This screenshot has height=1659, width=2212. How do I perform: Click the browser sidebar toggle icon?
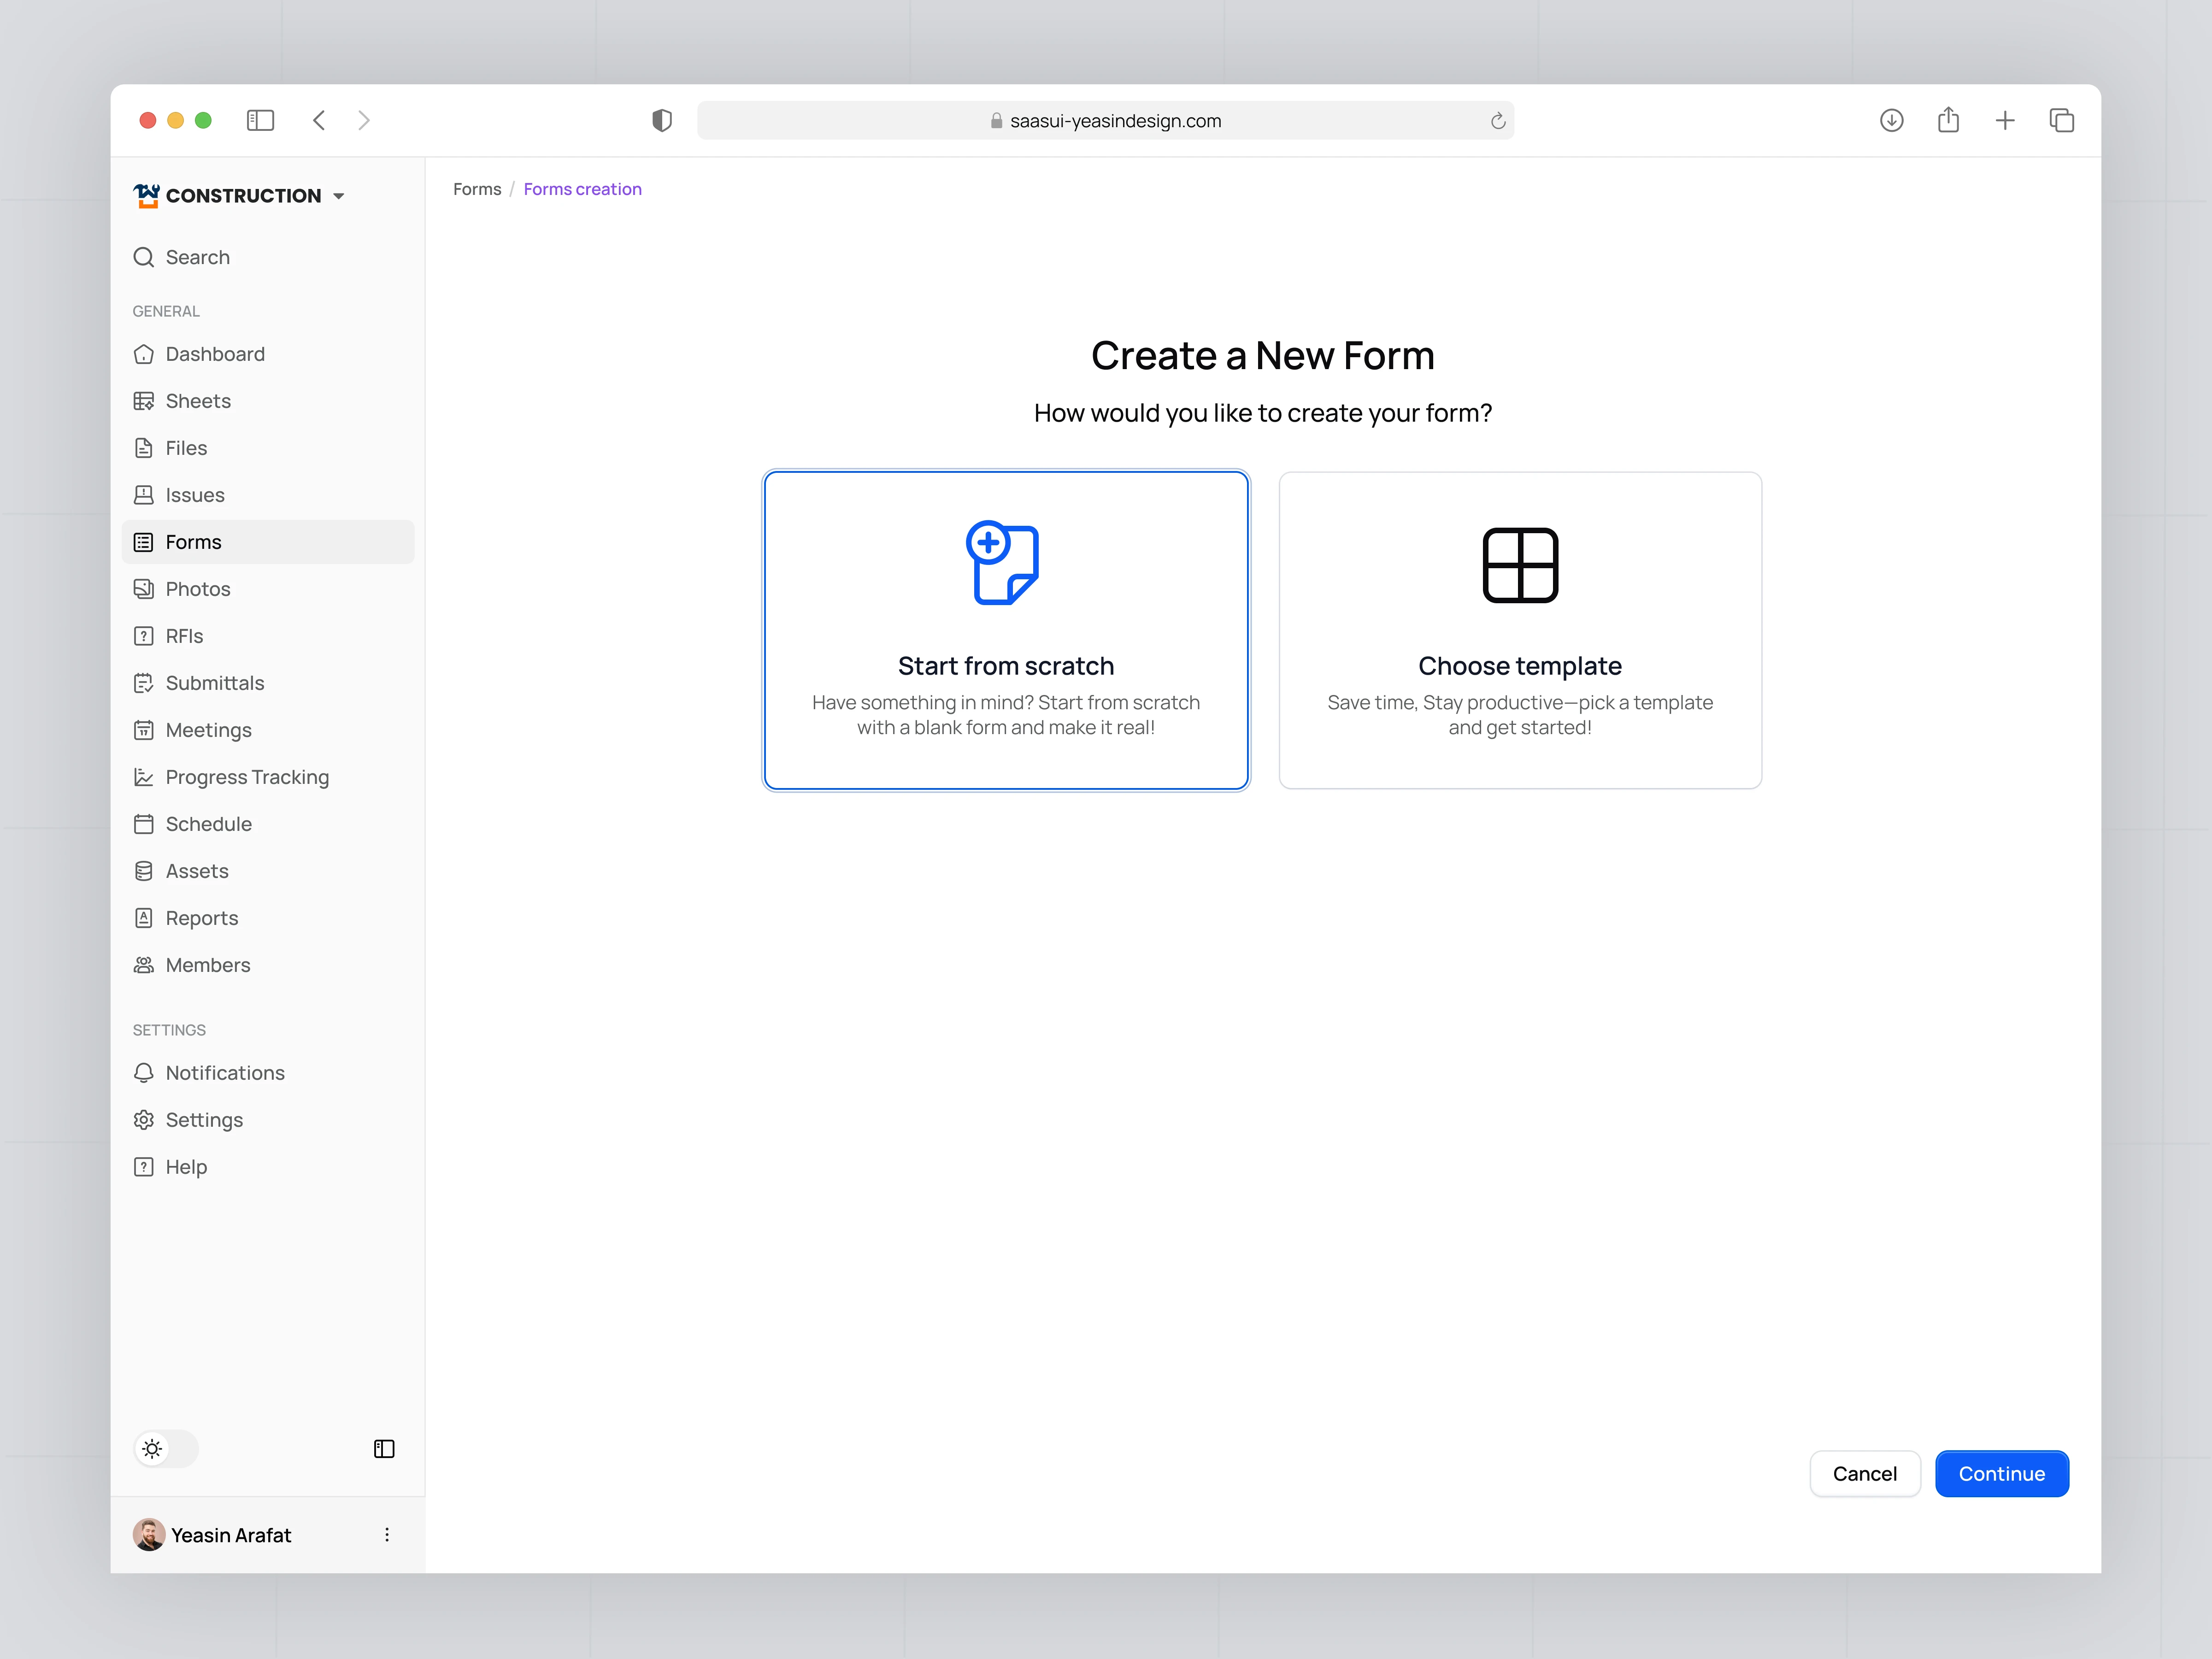[260, 120]
